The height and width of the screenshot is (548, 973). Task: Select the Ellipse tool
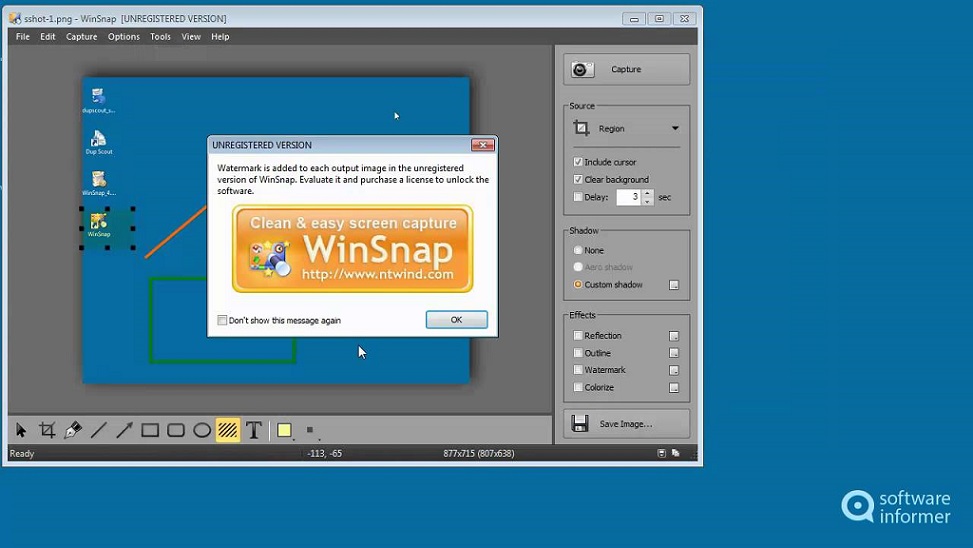[202, 430]
